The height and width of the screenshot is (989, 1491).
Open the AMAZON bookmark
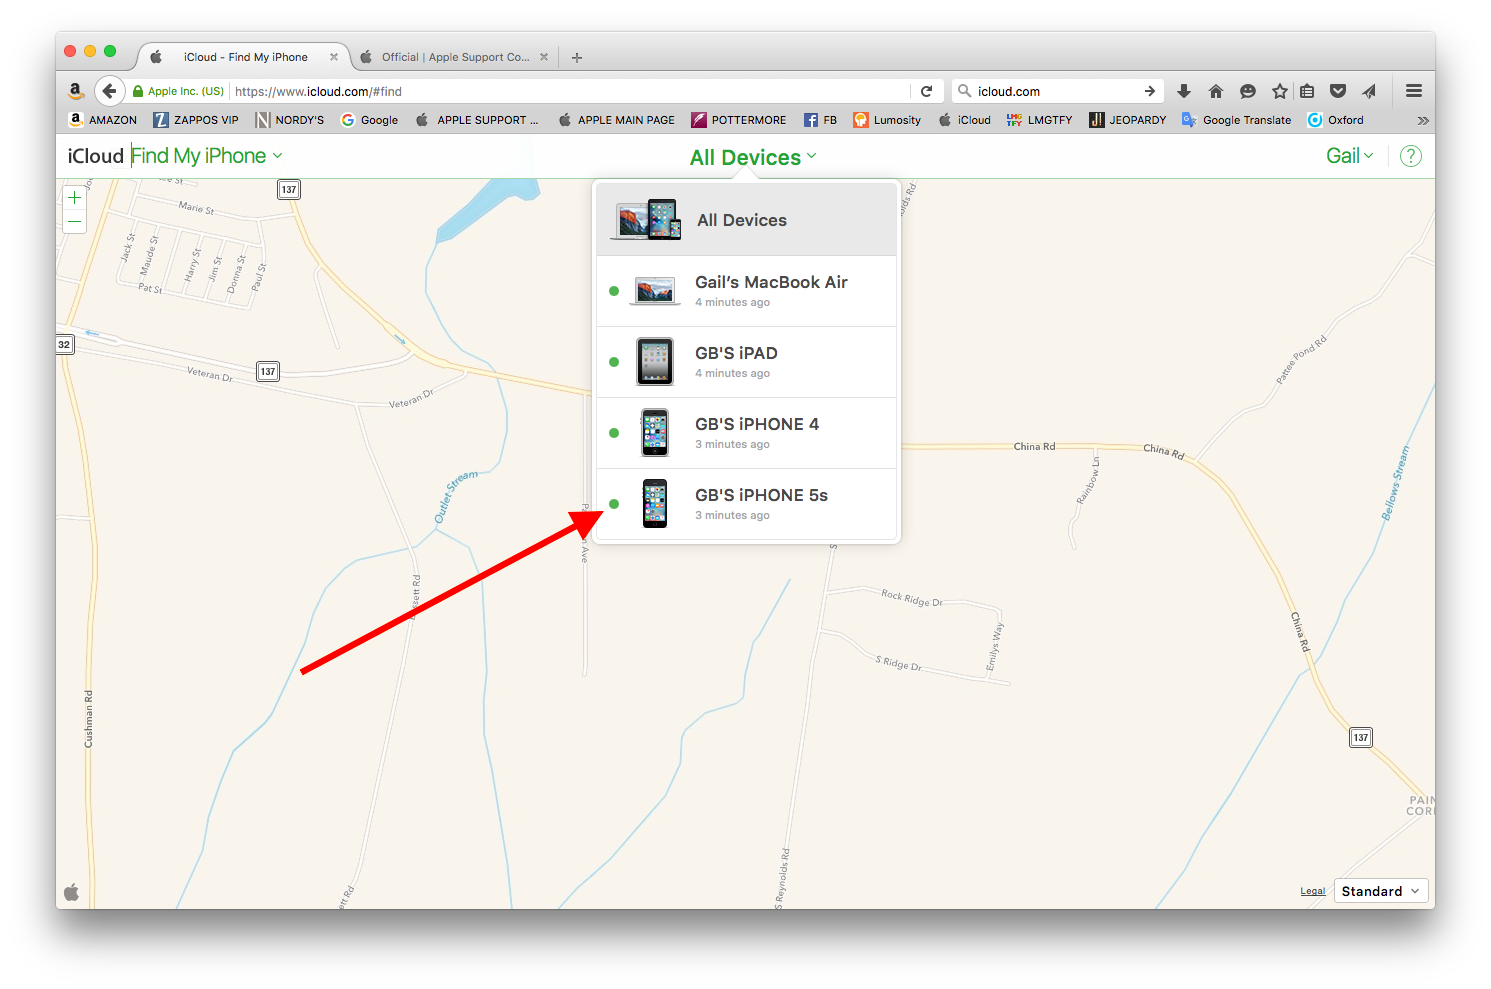103,120
